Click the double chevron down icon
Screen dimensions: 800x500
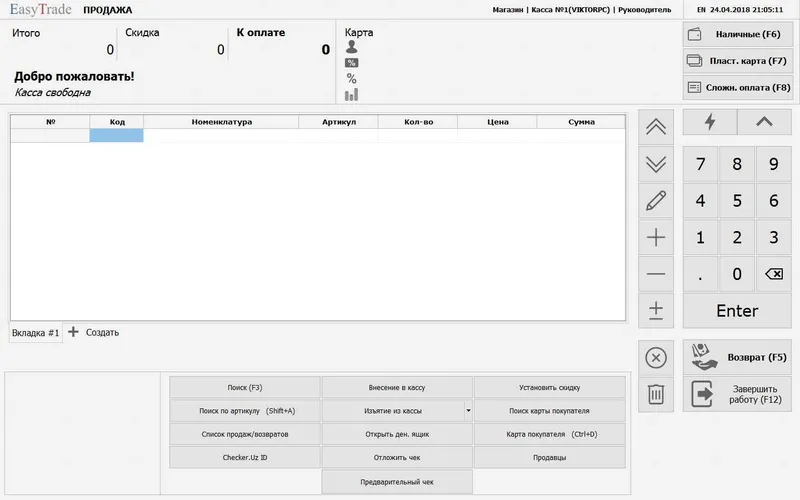656,164
